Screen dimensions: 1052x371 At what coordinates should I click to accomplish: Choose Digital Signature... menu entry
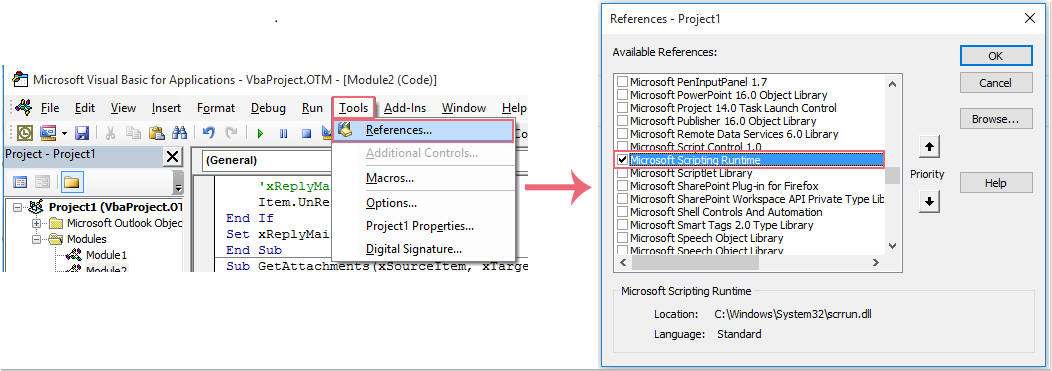point(414,249)
